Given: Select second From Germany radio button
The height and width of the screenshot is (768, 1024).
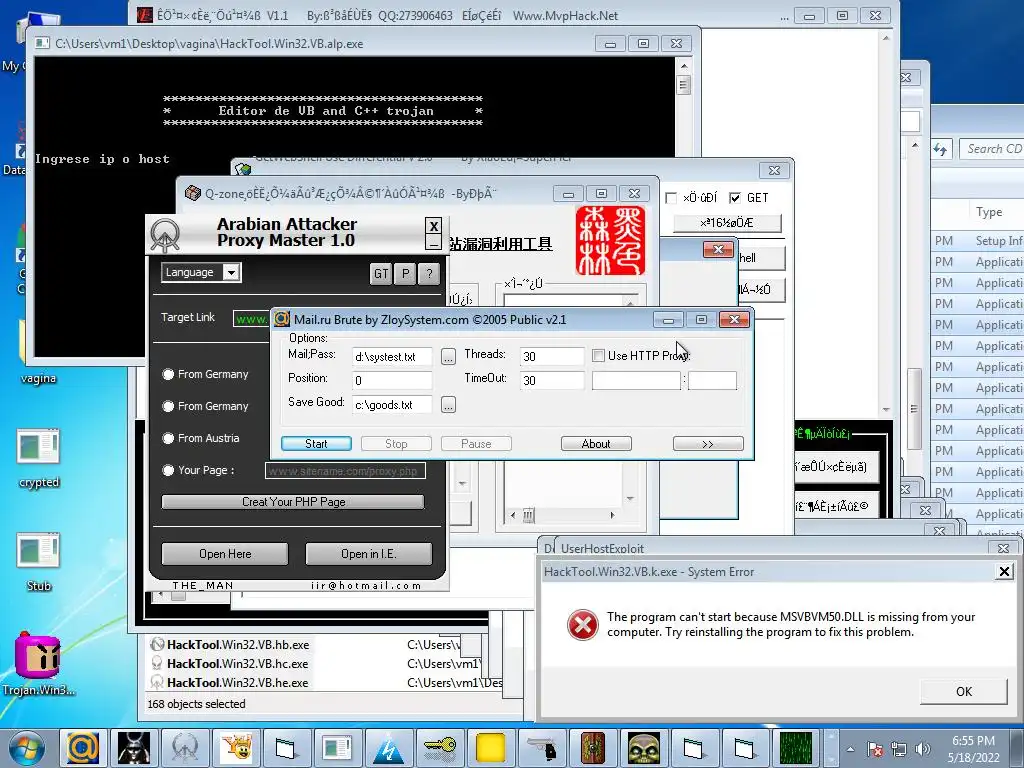Looking at the screenshot, I should 168,406.
